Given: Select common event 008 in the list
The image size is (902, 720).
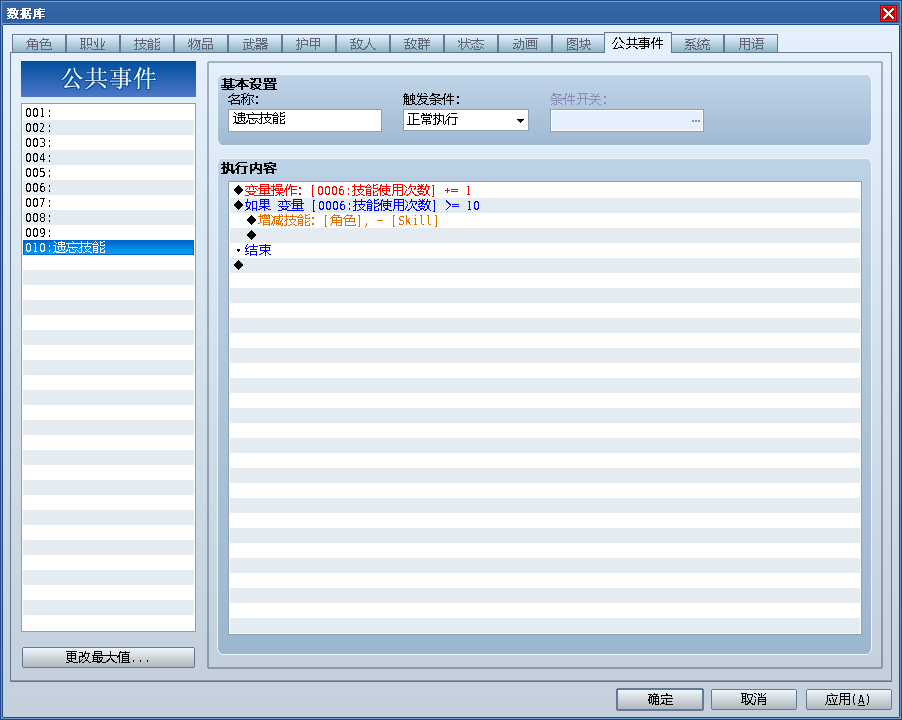Looking at the screenshot, I should tap(108, 217).
